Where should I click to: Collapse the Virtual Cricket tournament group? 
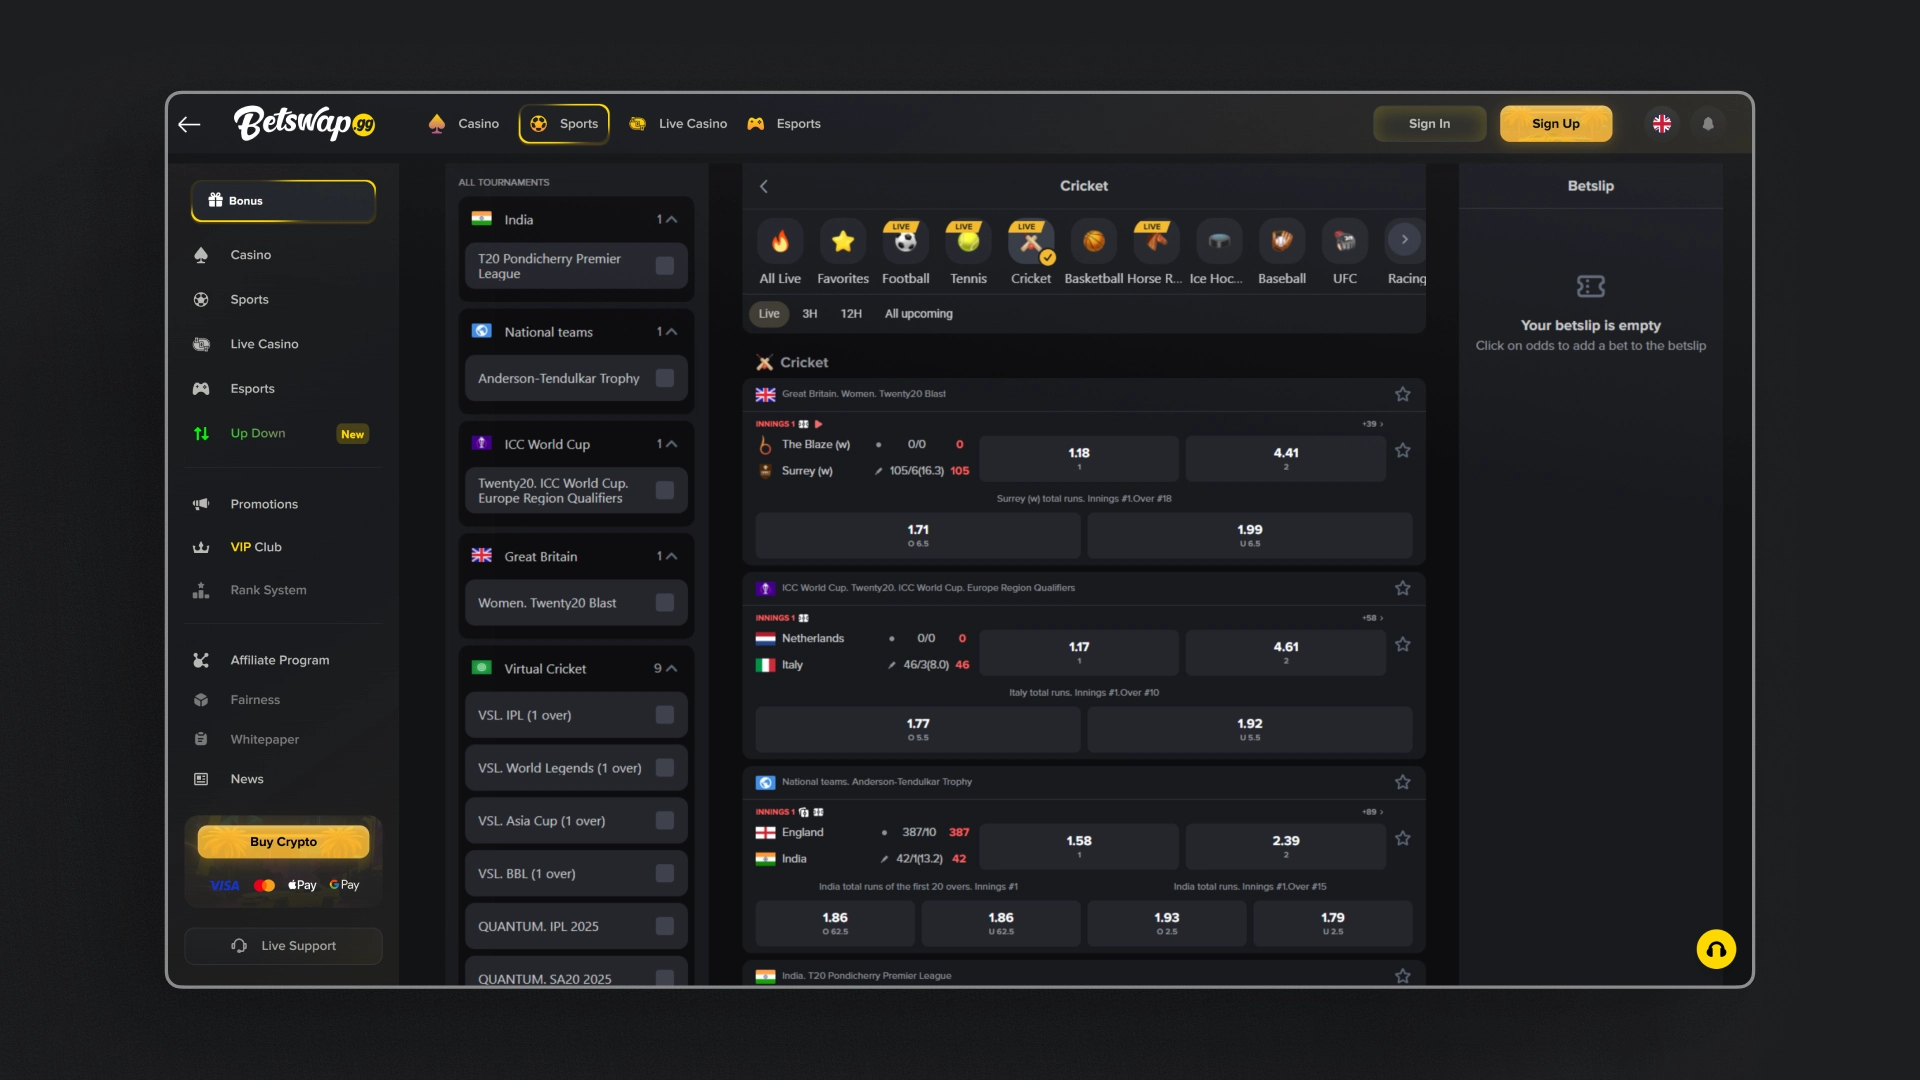(x=671, y=668)
